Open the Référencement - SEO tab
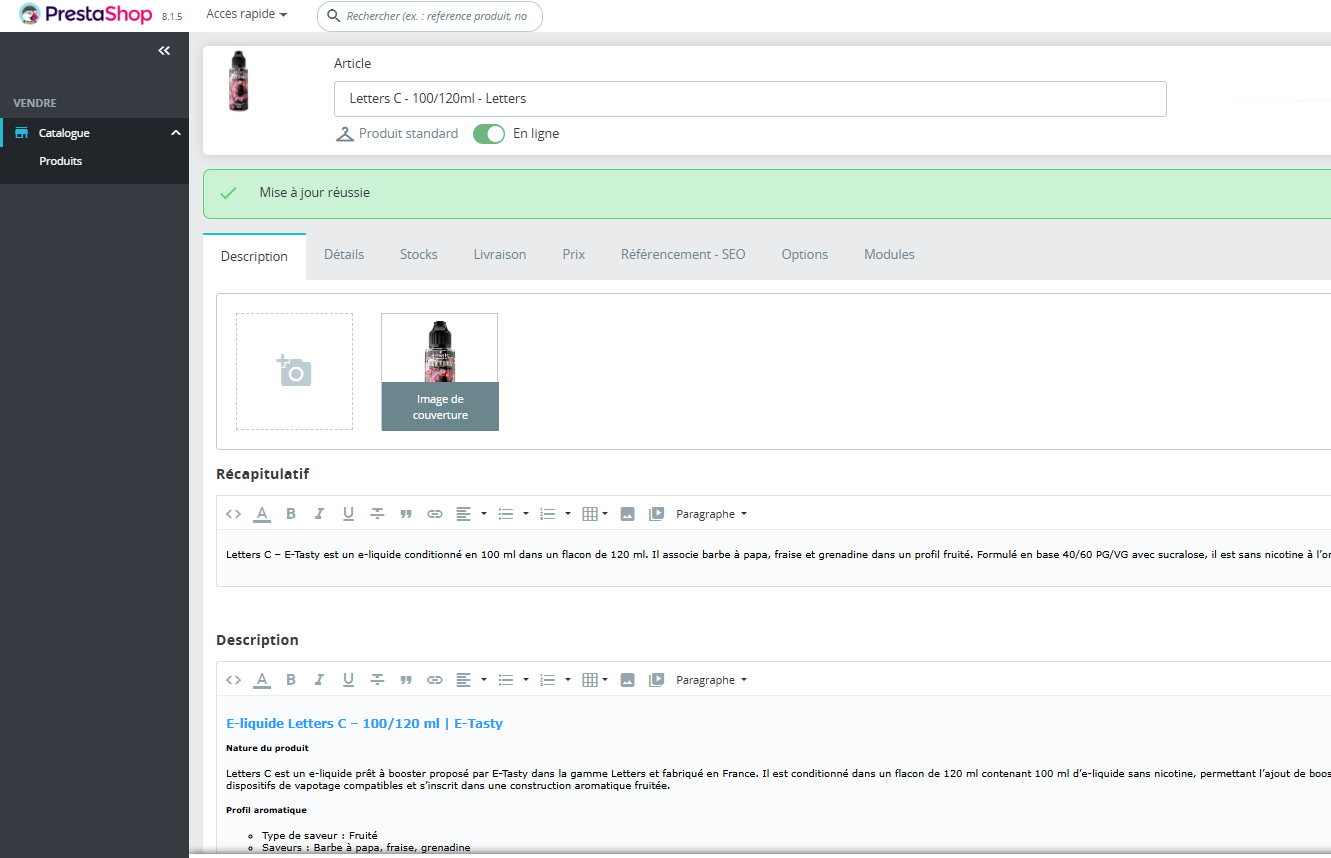The width and height of the screenshot is (1331, 858). pos(683,255)
